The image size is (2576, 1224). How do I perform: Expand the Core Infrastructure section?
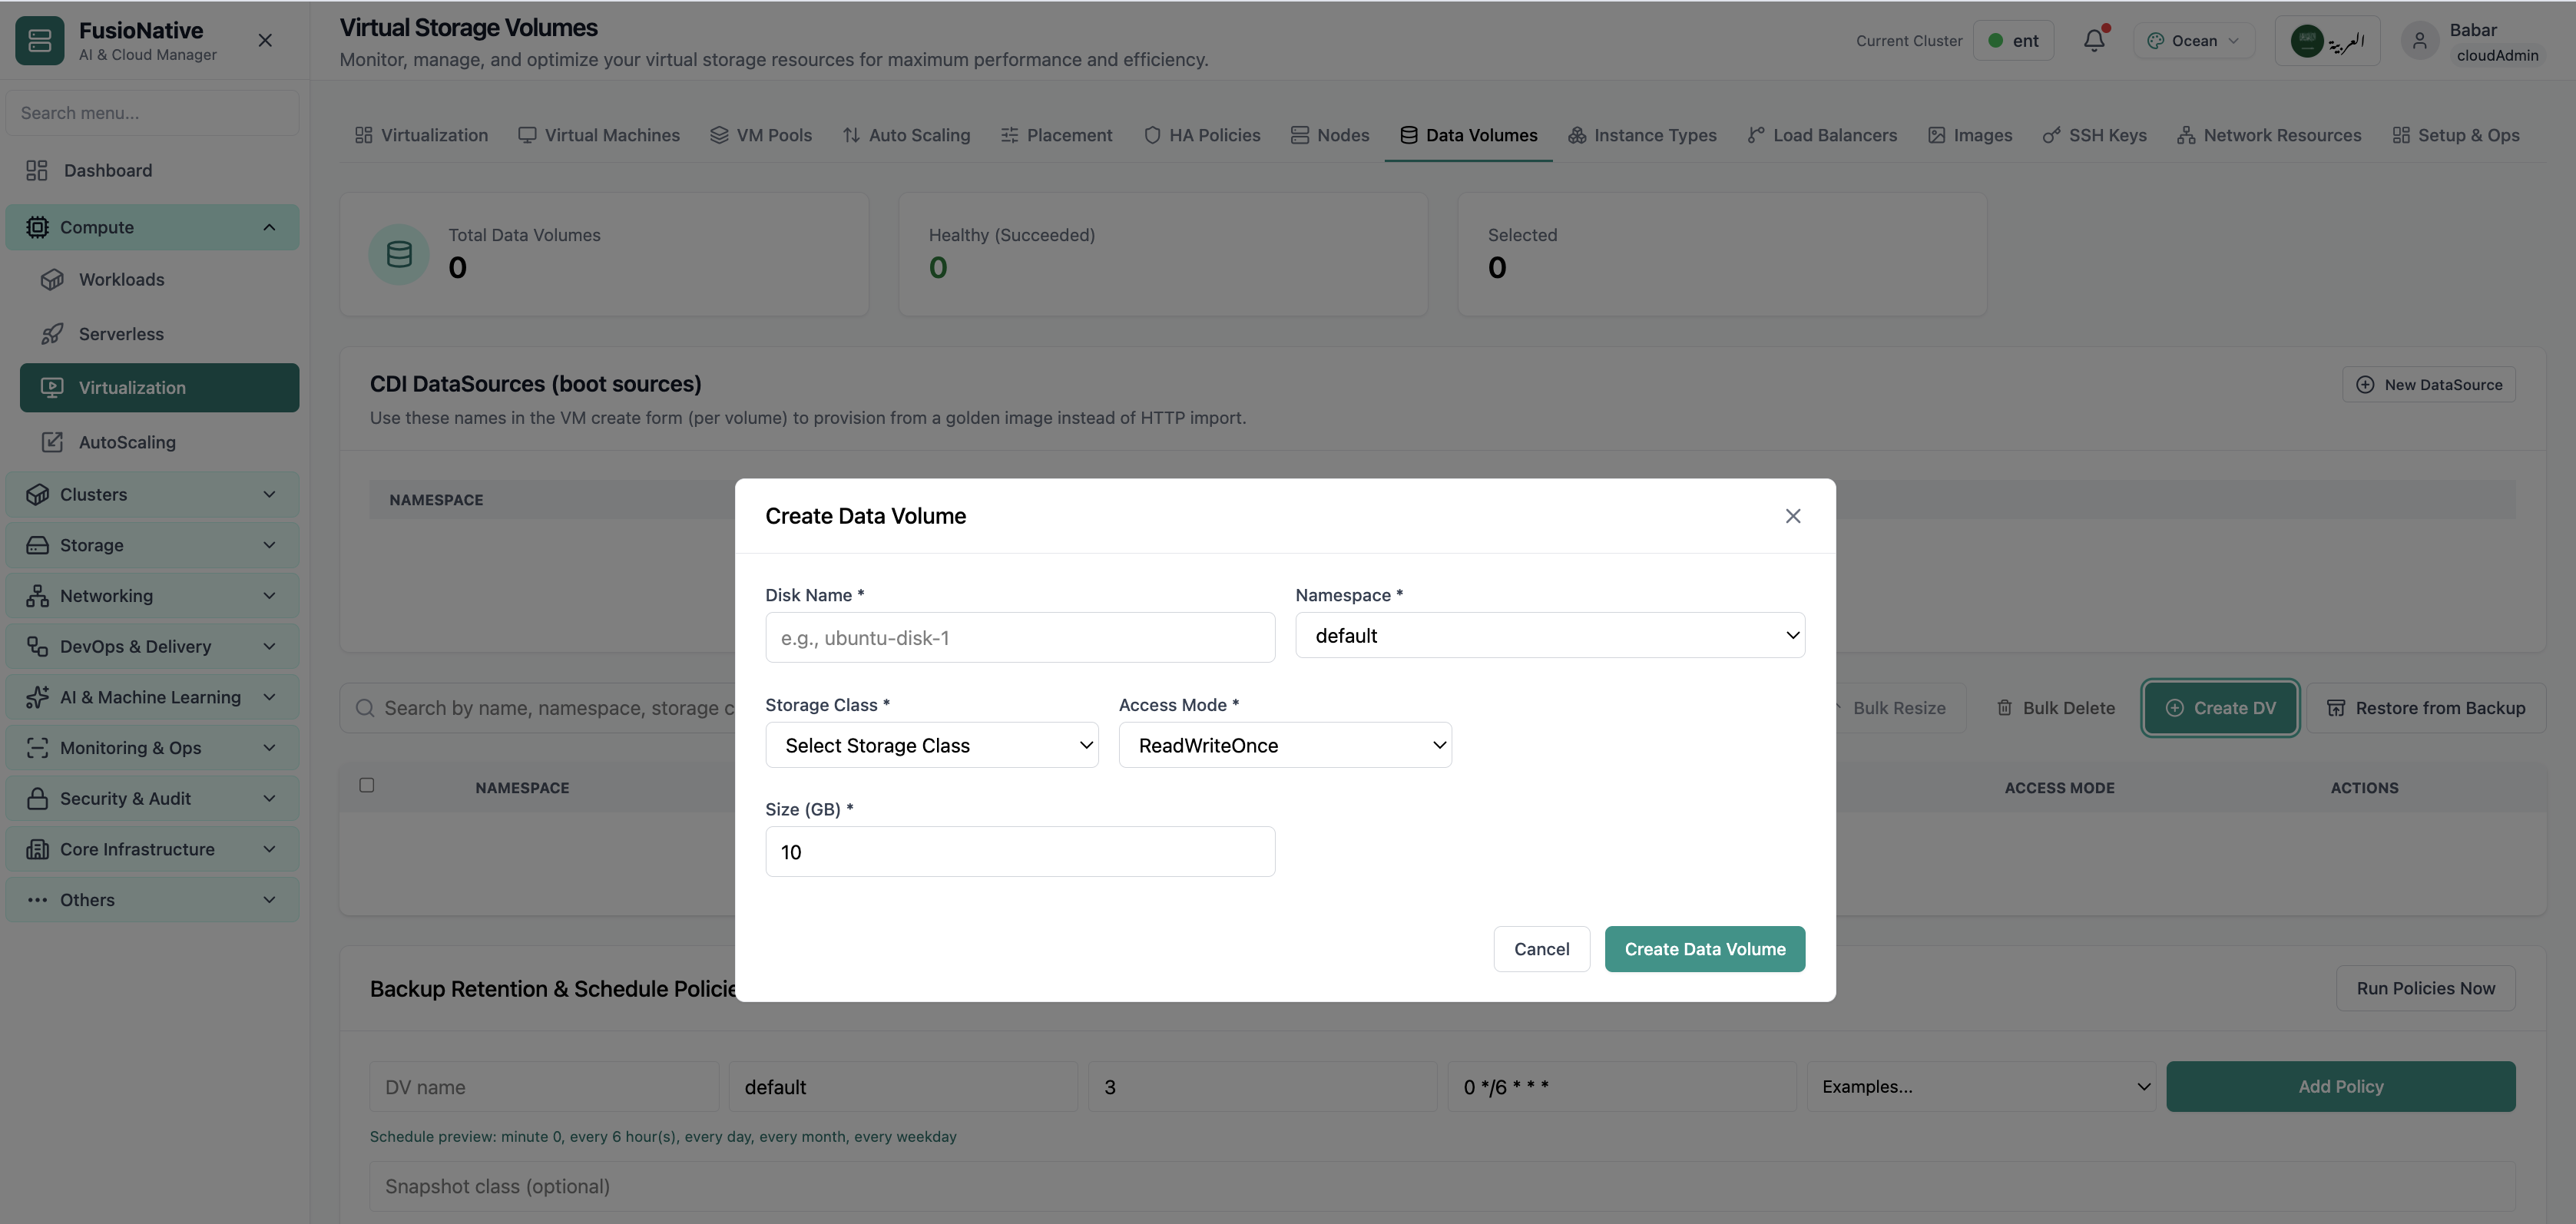point(152,849)
